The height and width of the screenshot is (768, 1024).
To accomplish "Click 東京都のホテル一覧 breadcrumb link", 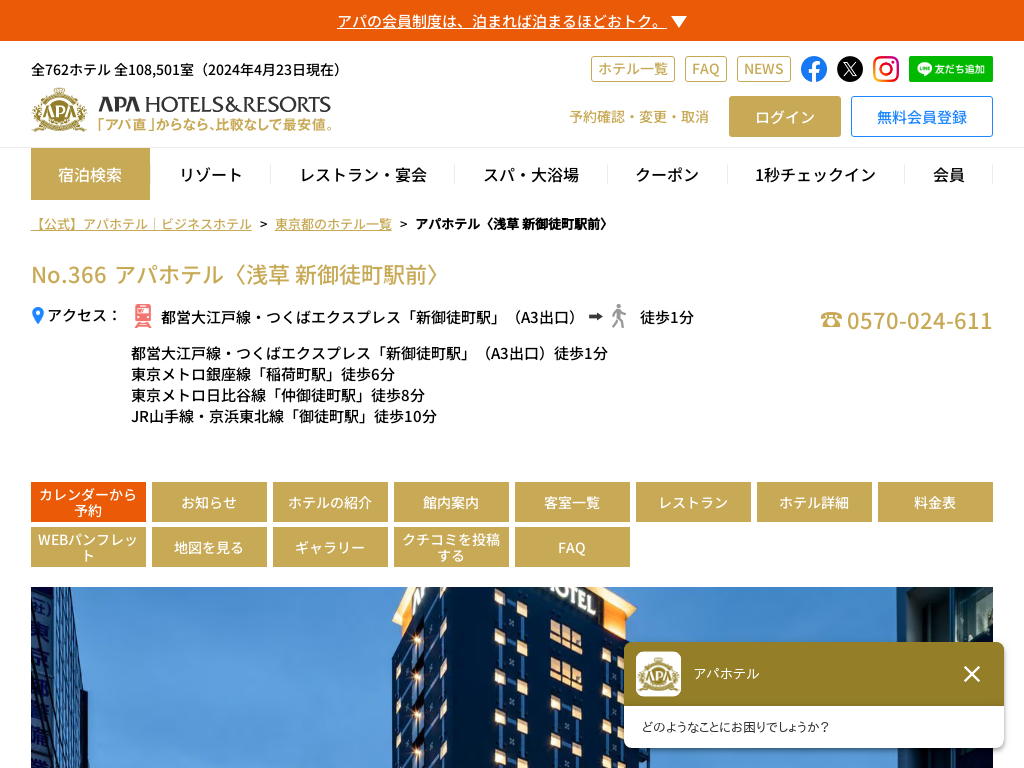I will (333, 224).
